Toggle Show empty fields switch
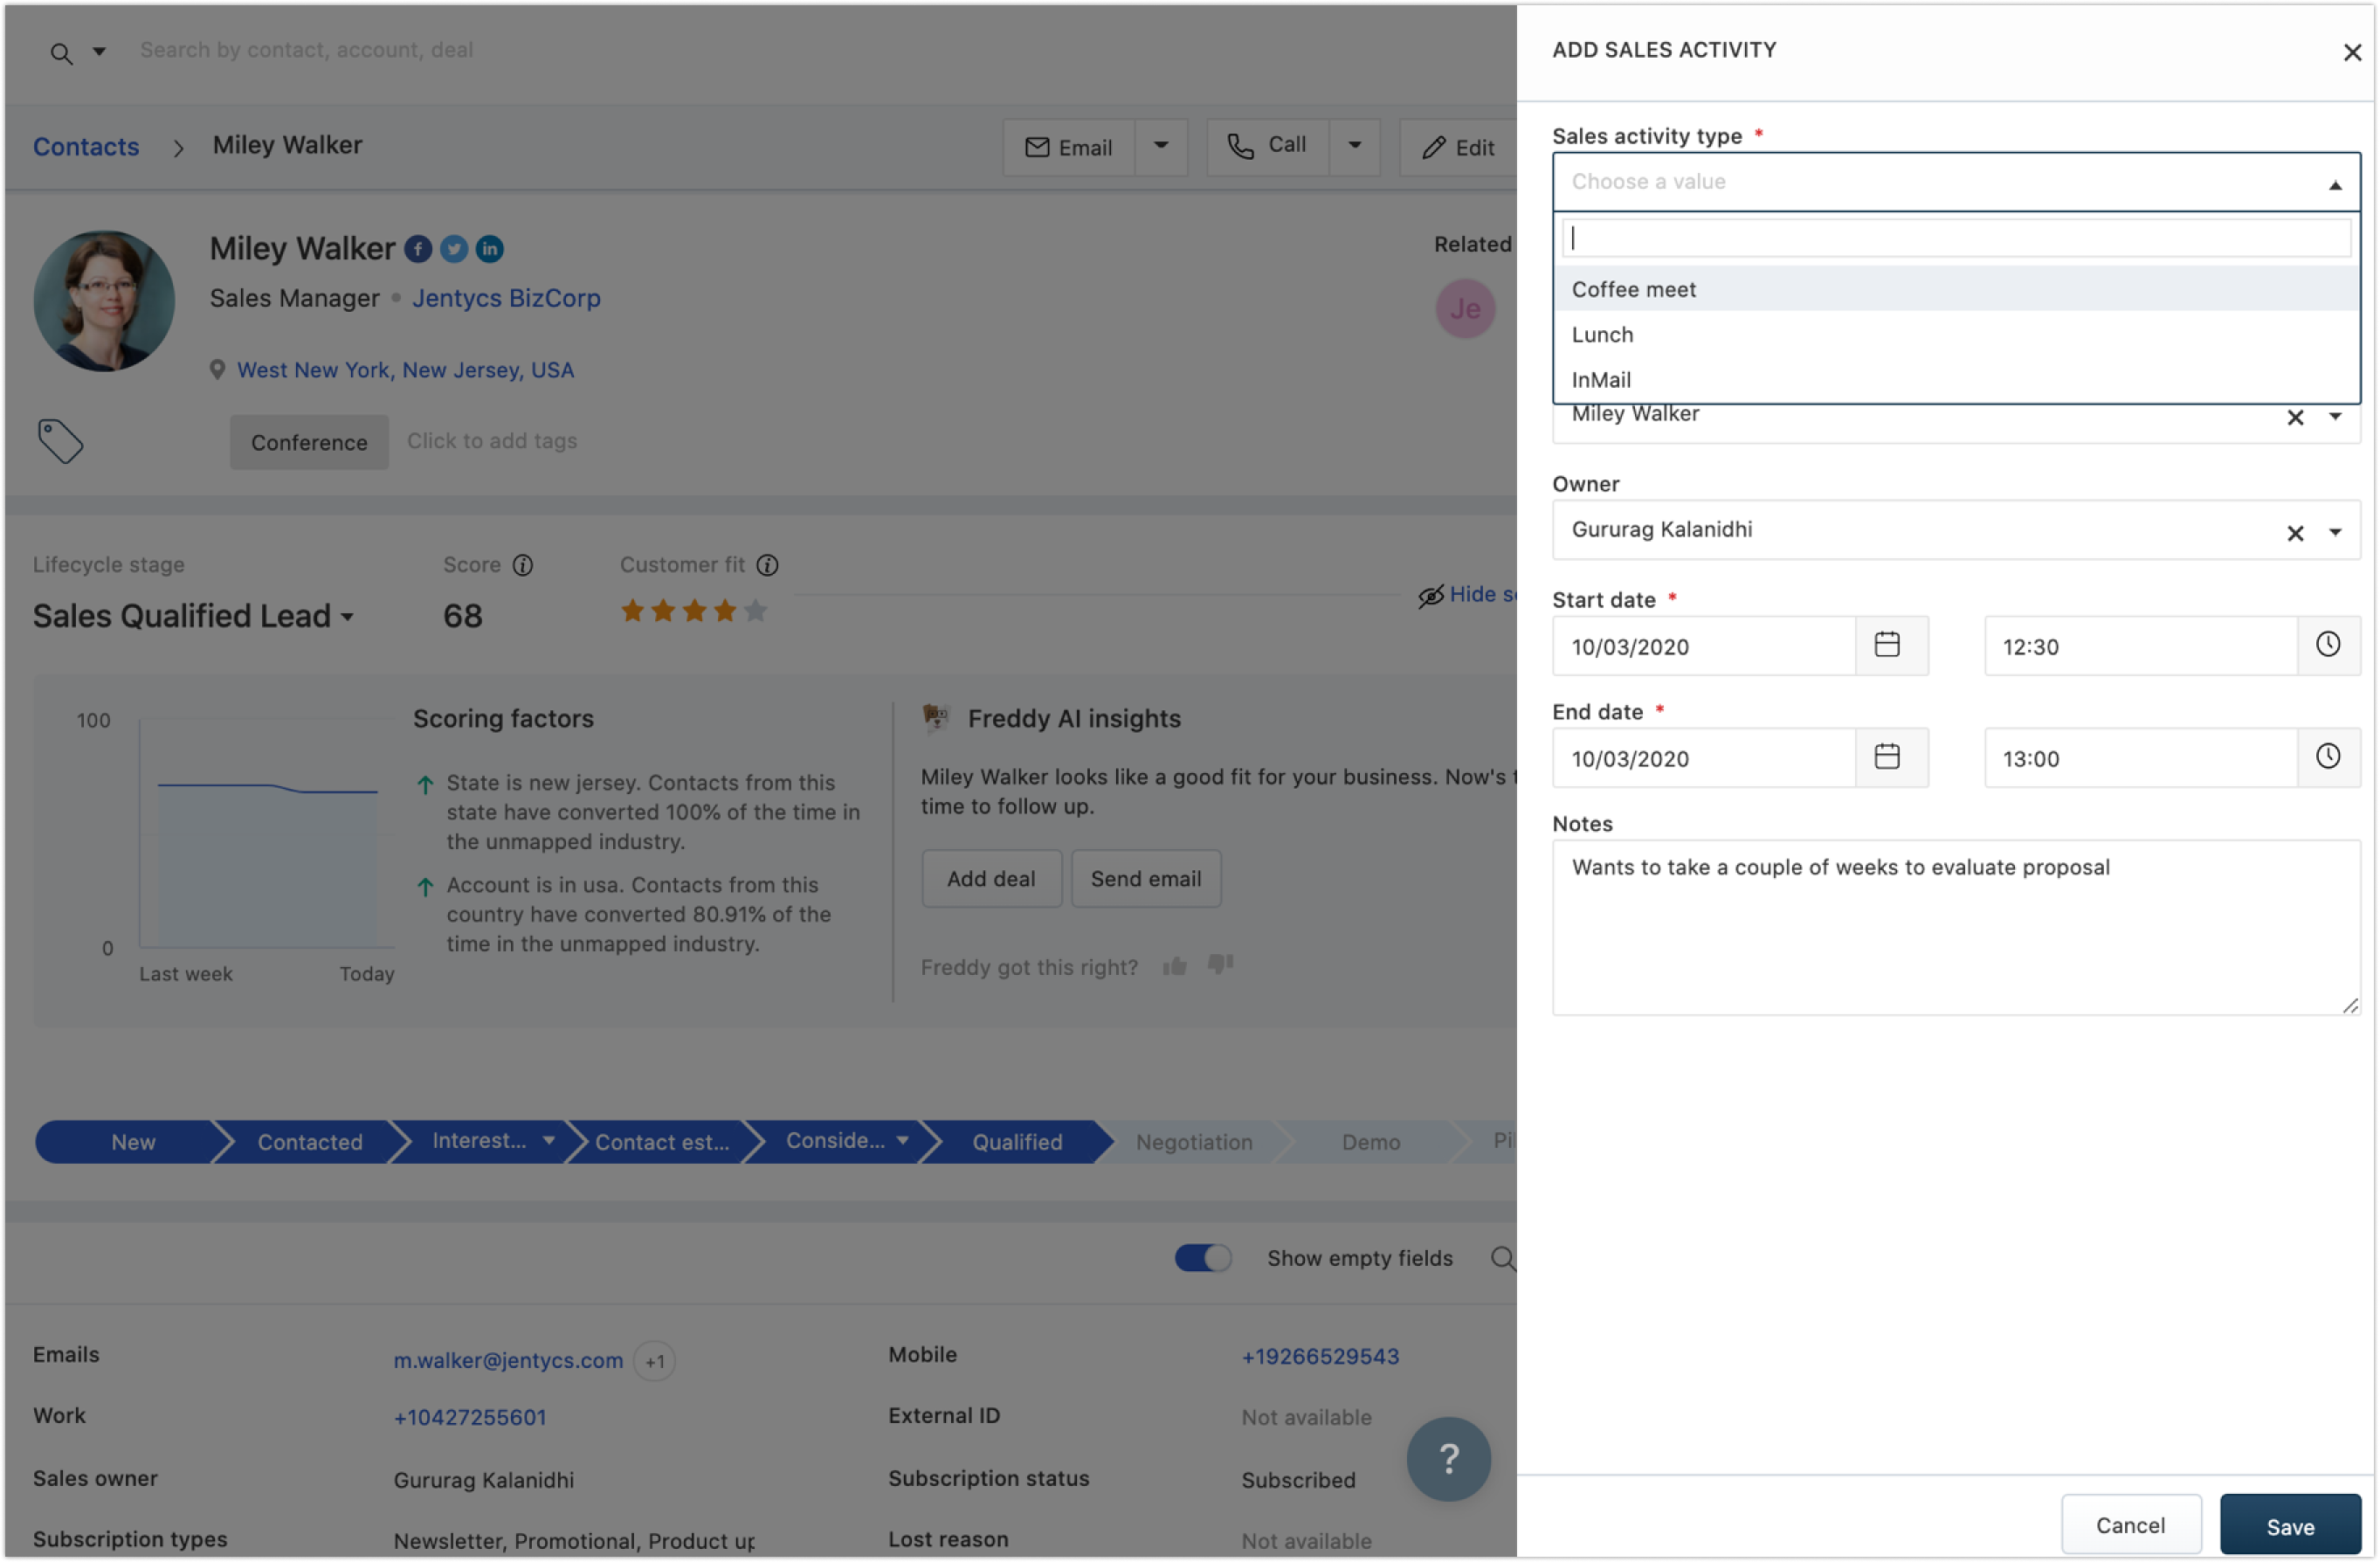Image resolution: width=2380 pixels, height=1562 pixels. tap(1202, 1258)
